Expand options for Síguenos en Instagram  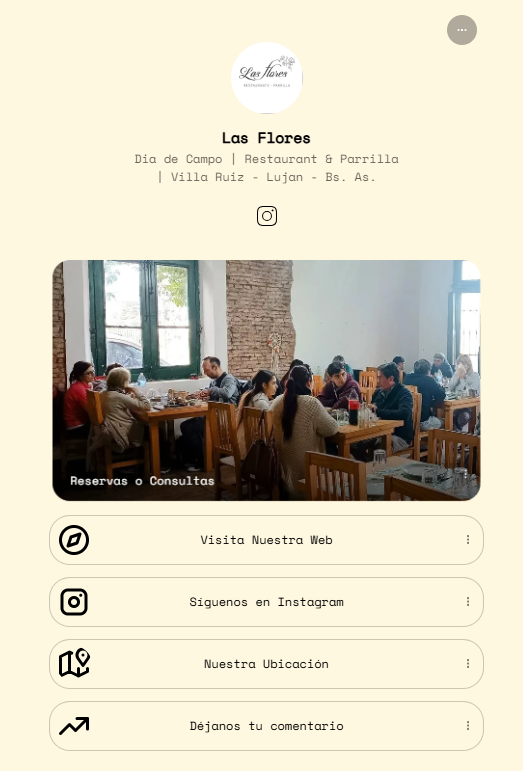tap(467, 602)
